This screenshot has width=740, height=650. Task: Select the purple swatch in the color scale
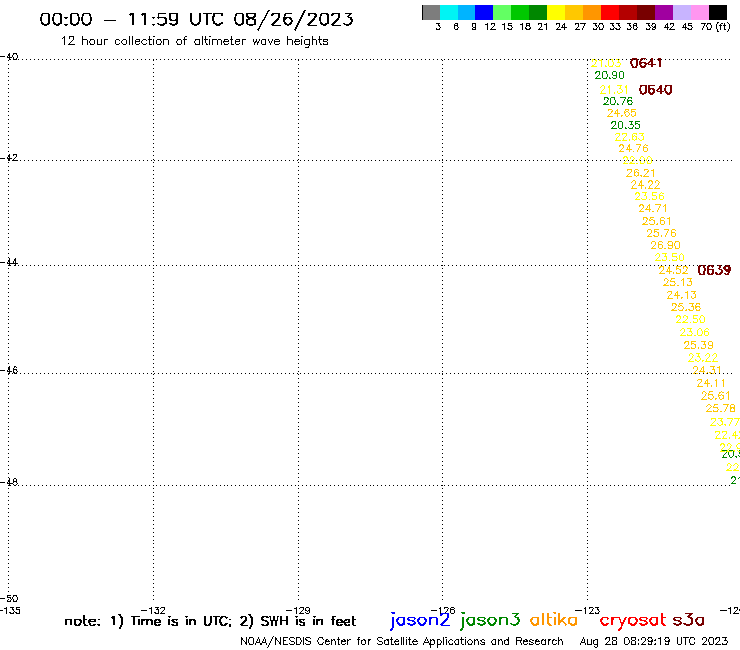664,12
